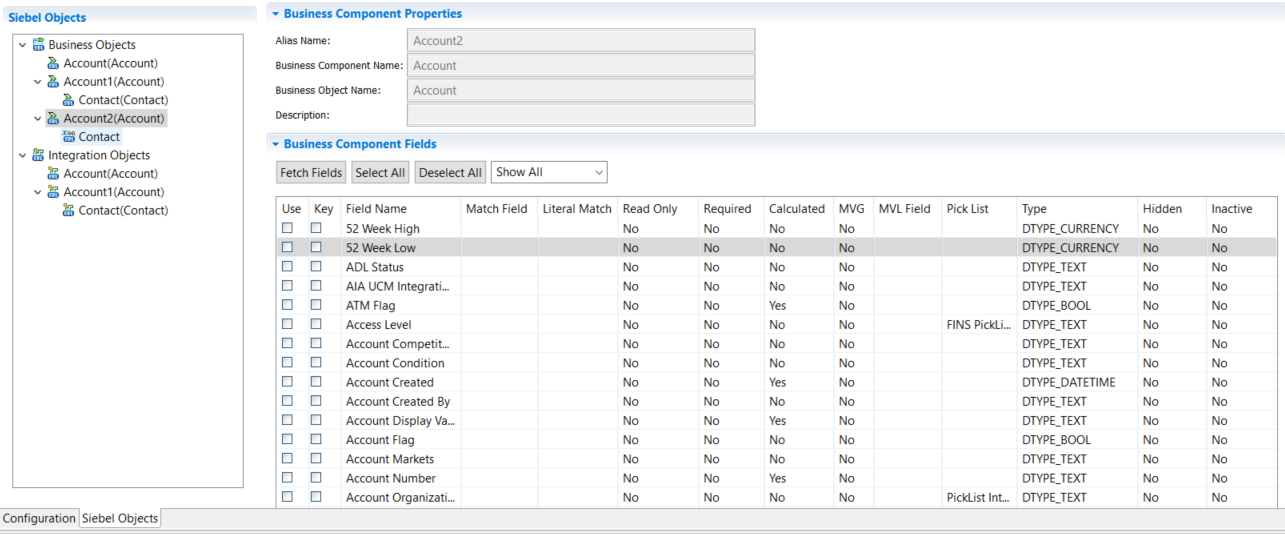Click the Read Only column header
This screenshot has height=534, width=1285.
658,209
